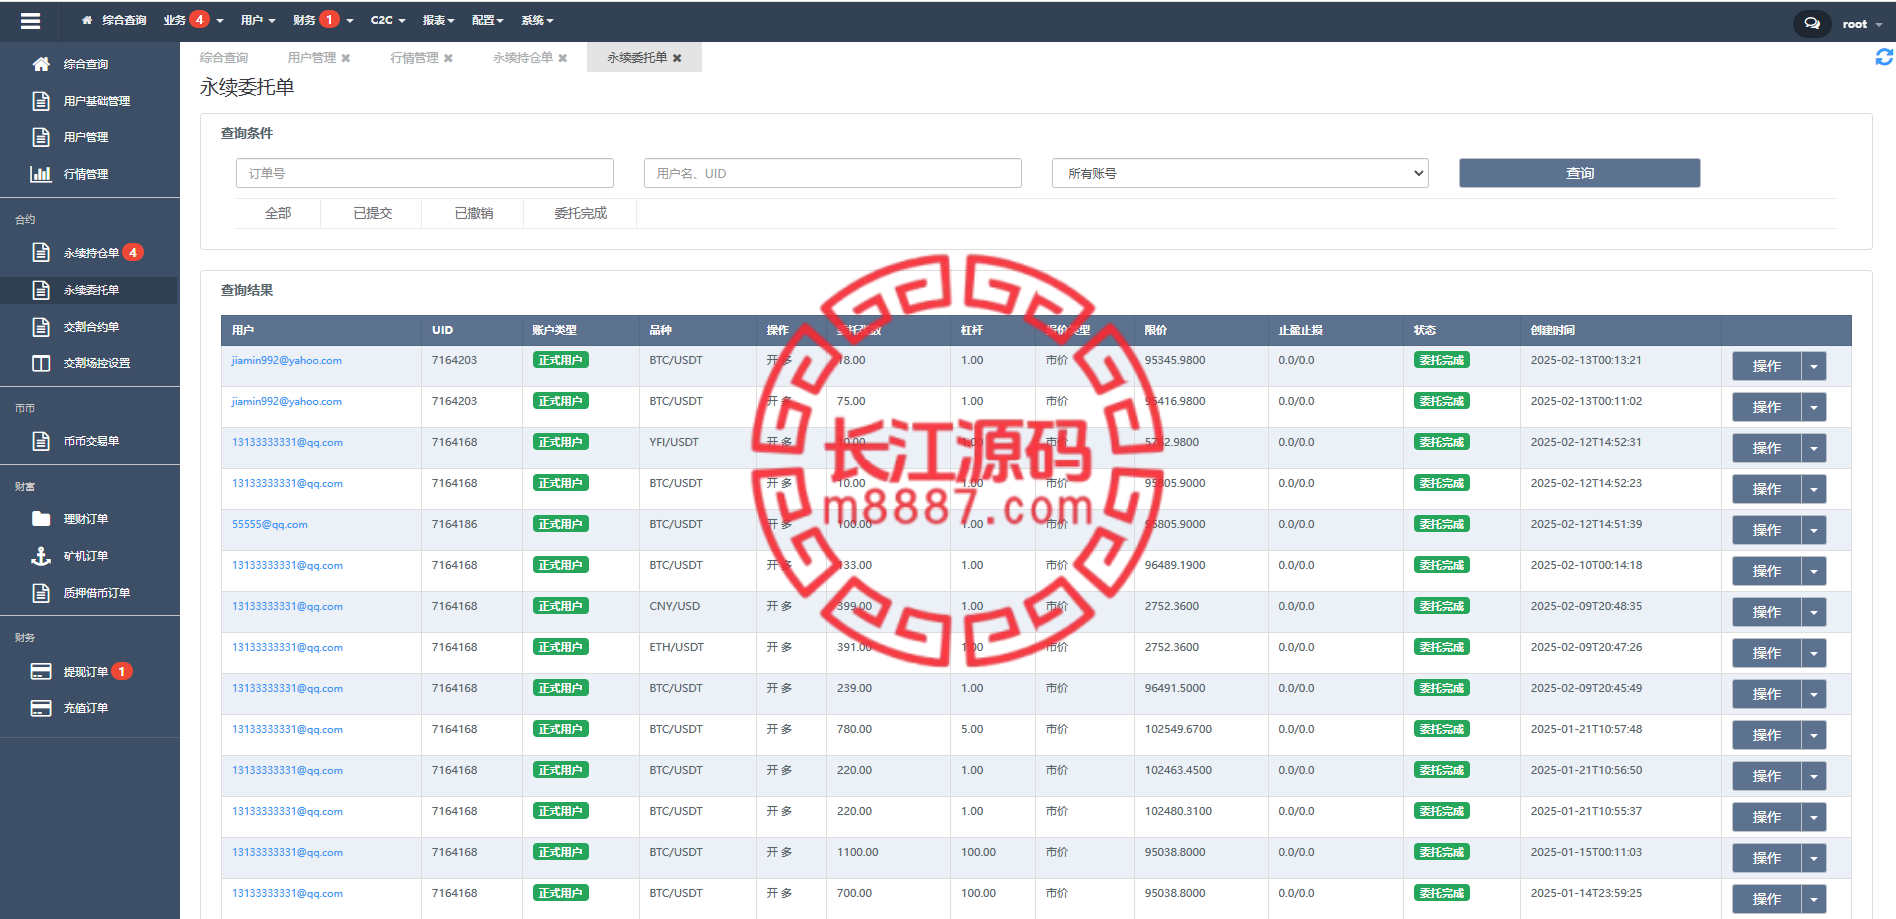The width and height of the screenshot is (1896, 919).
Task: Click the 正式用户 badge in the 7164186 row
Action: click(560, 524)
